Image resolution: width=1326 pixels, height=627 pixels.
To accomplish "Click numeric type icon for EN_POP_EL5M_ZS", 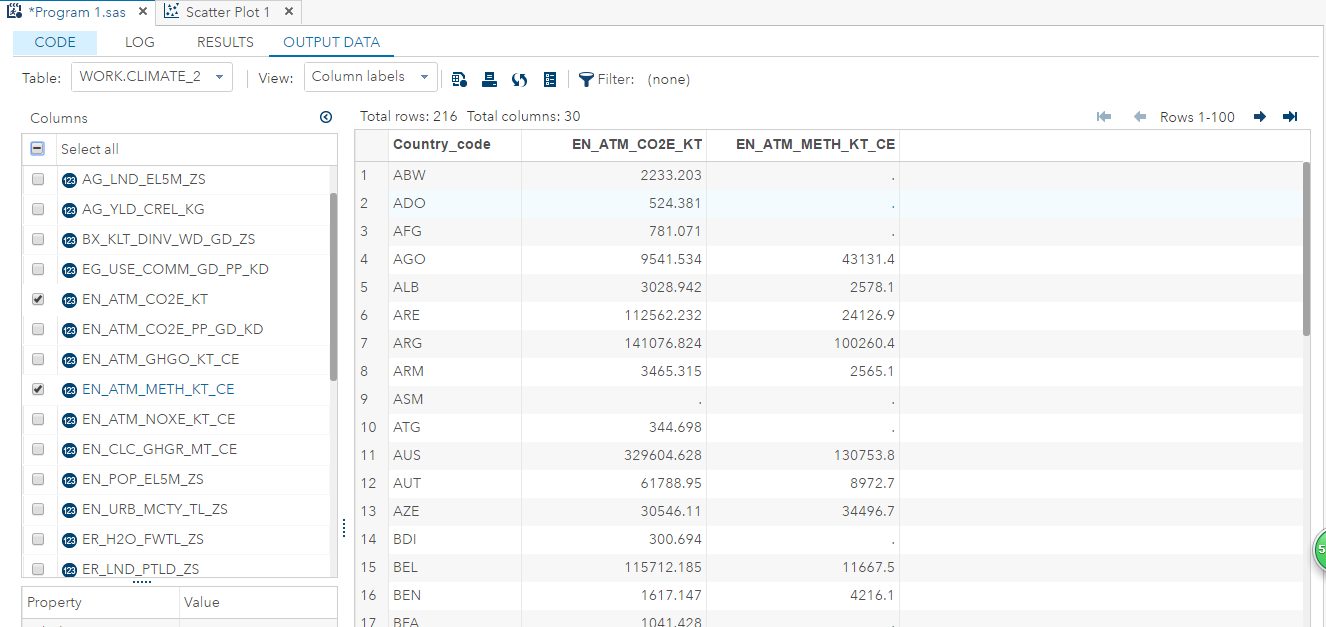I will pos(69,480).
